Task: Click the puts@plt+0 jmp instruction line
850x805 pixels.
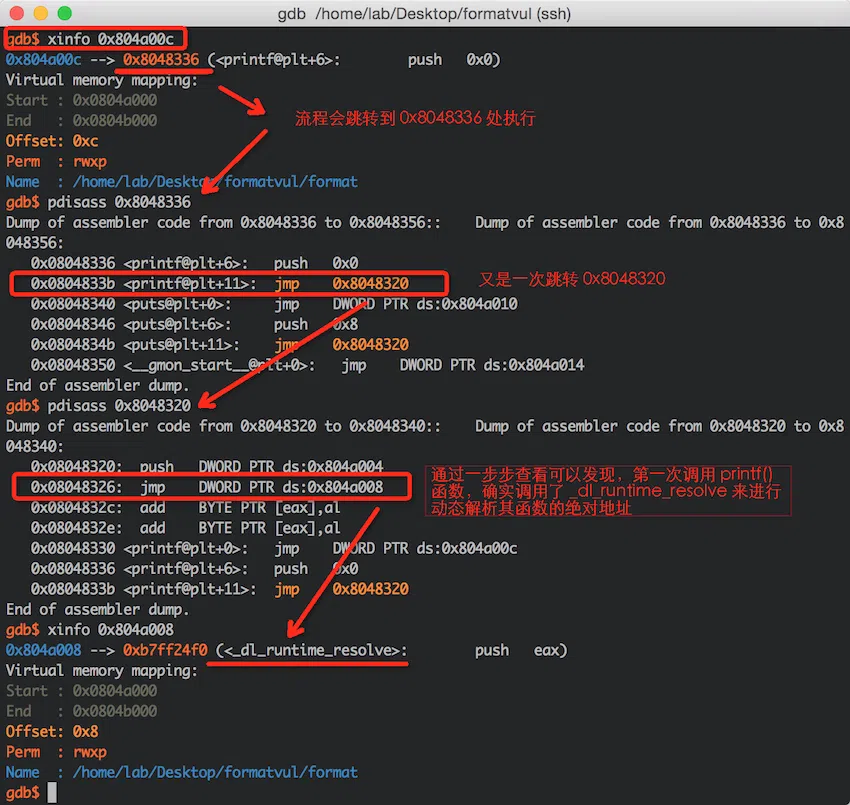Action: (273, 304)
